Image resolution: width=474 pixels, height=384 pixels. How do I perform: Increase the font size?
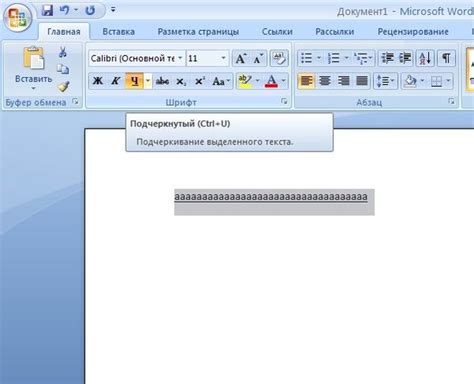[241, 59]
